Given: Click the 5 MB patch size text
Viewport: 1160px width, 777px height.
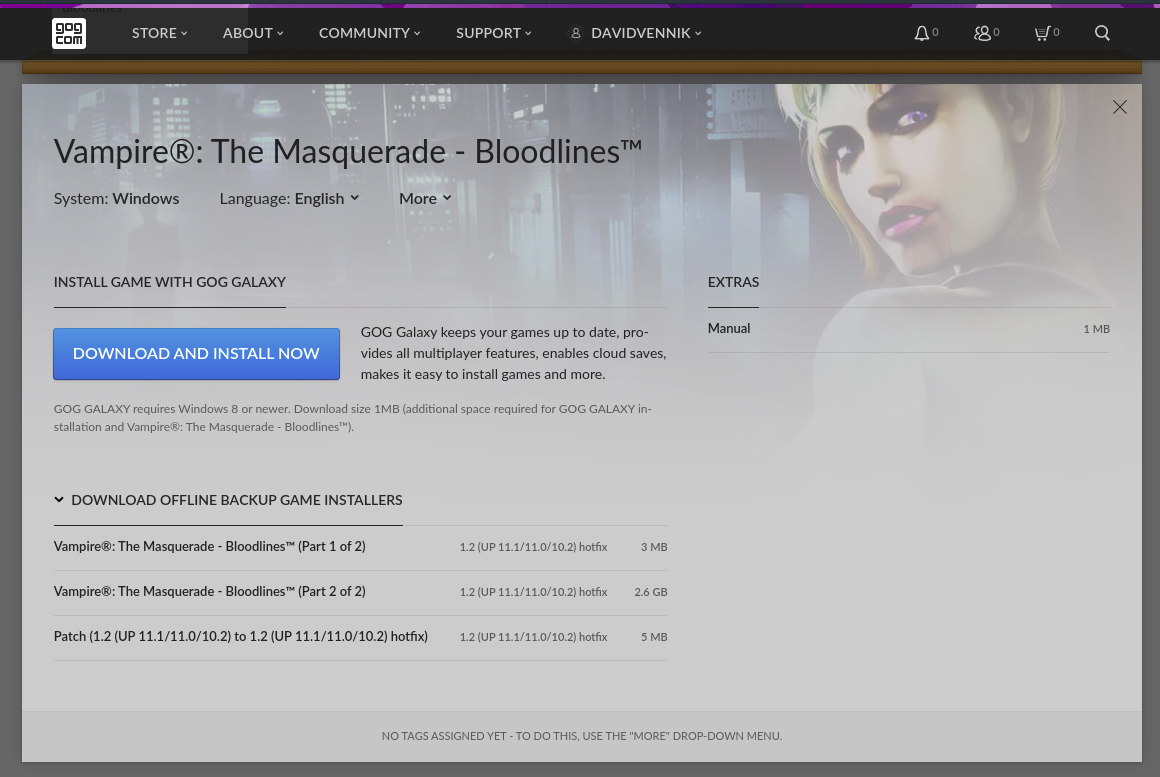Looking at the screenshot, I should [x=654, y=637].
